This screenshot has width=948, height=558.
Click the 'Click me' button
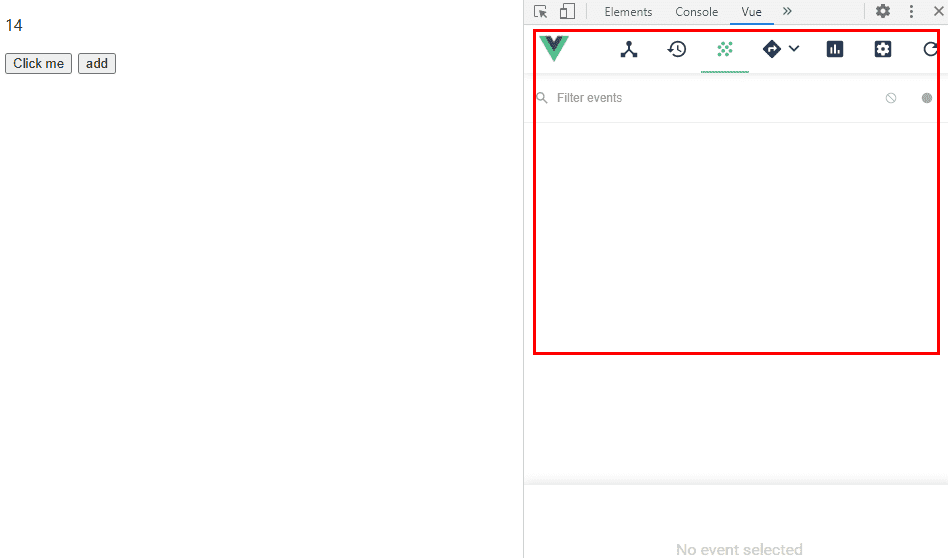[39, 63]
